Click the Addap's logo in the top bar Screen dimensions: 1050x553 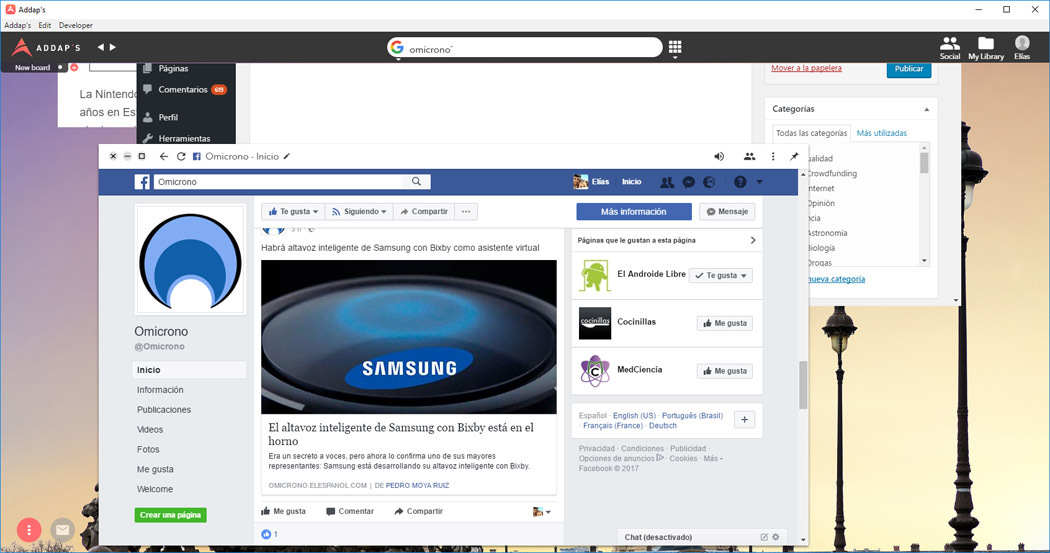pos(46,48)
